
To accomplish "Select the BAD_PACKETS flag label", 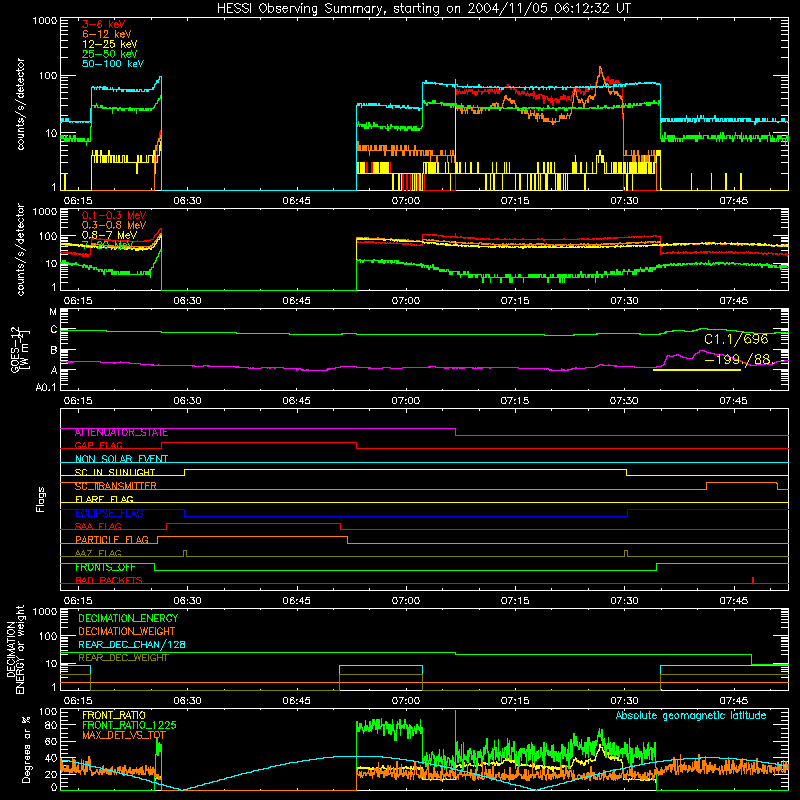I will (x=109, y=580).
